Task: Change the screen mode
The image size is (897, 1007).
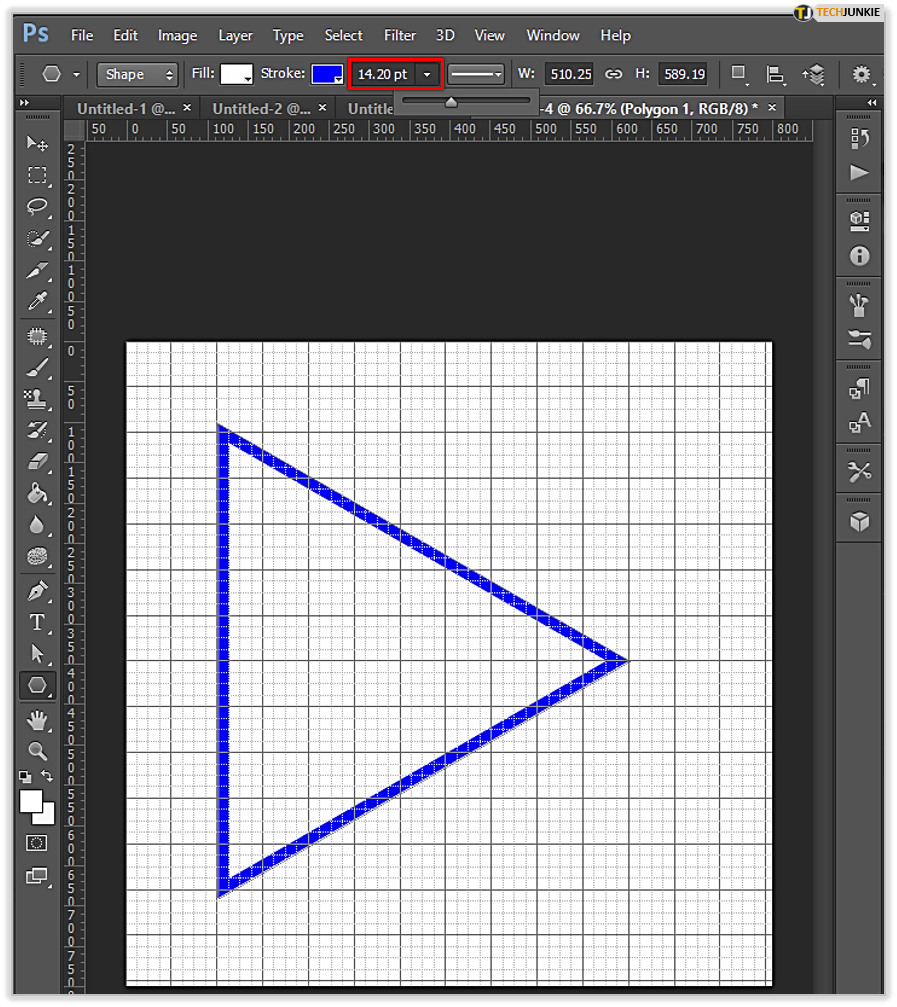Action: coord(37,876)
